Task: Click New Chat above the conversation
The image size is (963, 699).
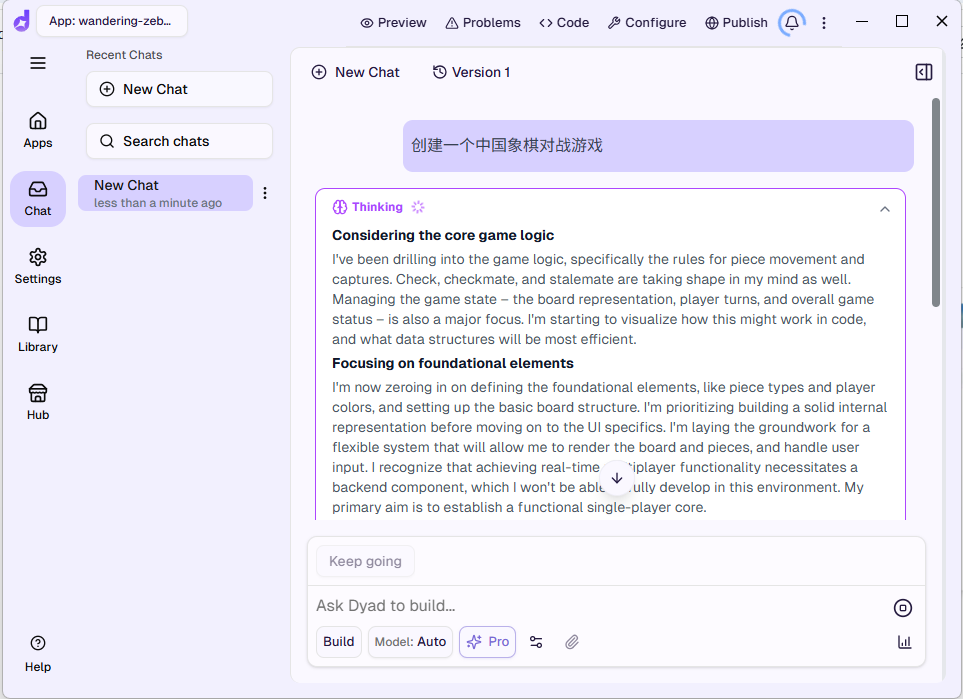Action: 355,72
